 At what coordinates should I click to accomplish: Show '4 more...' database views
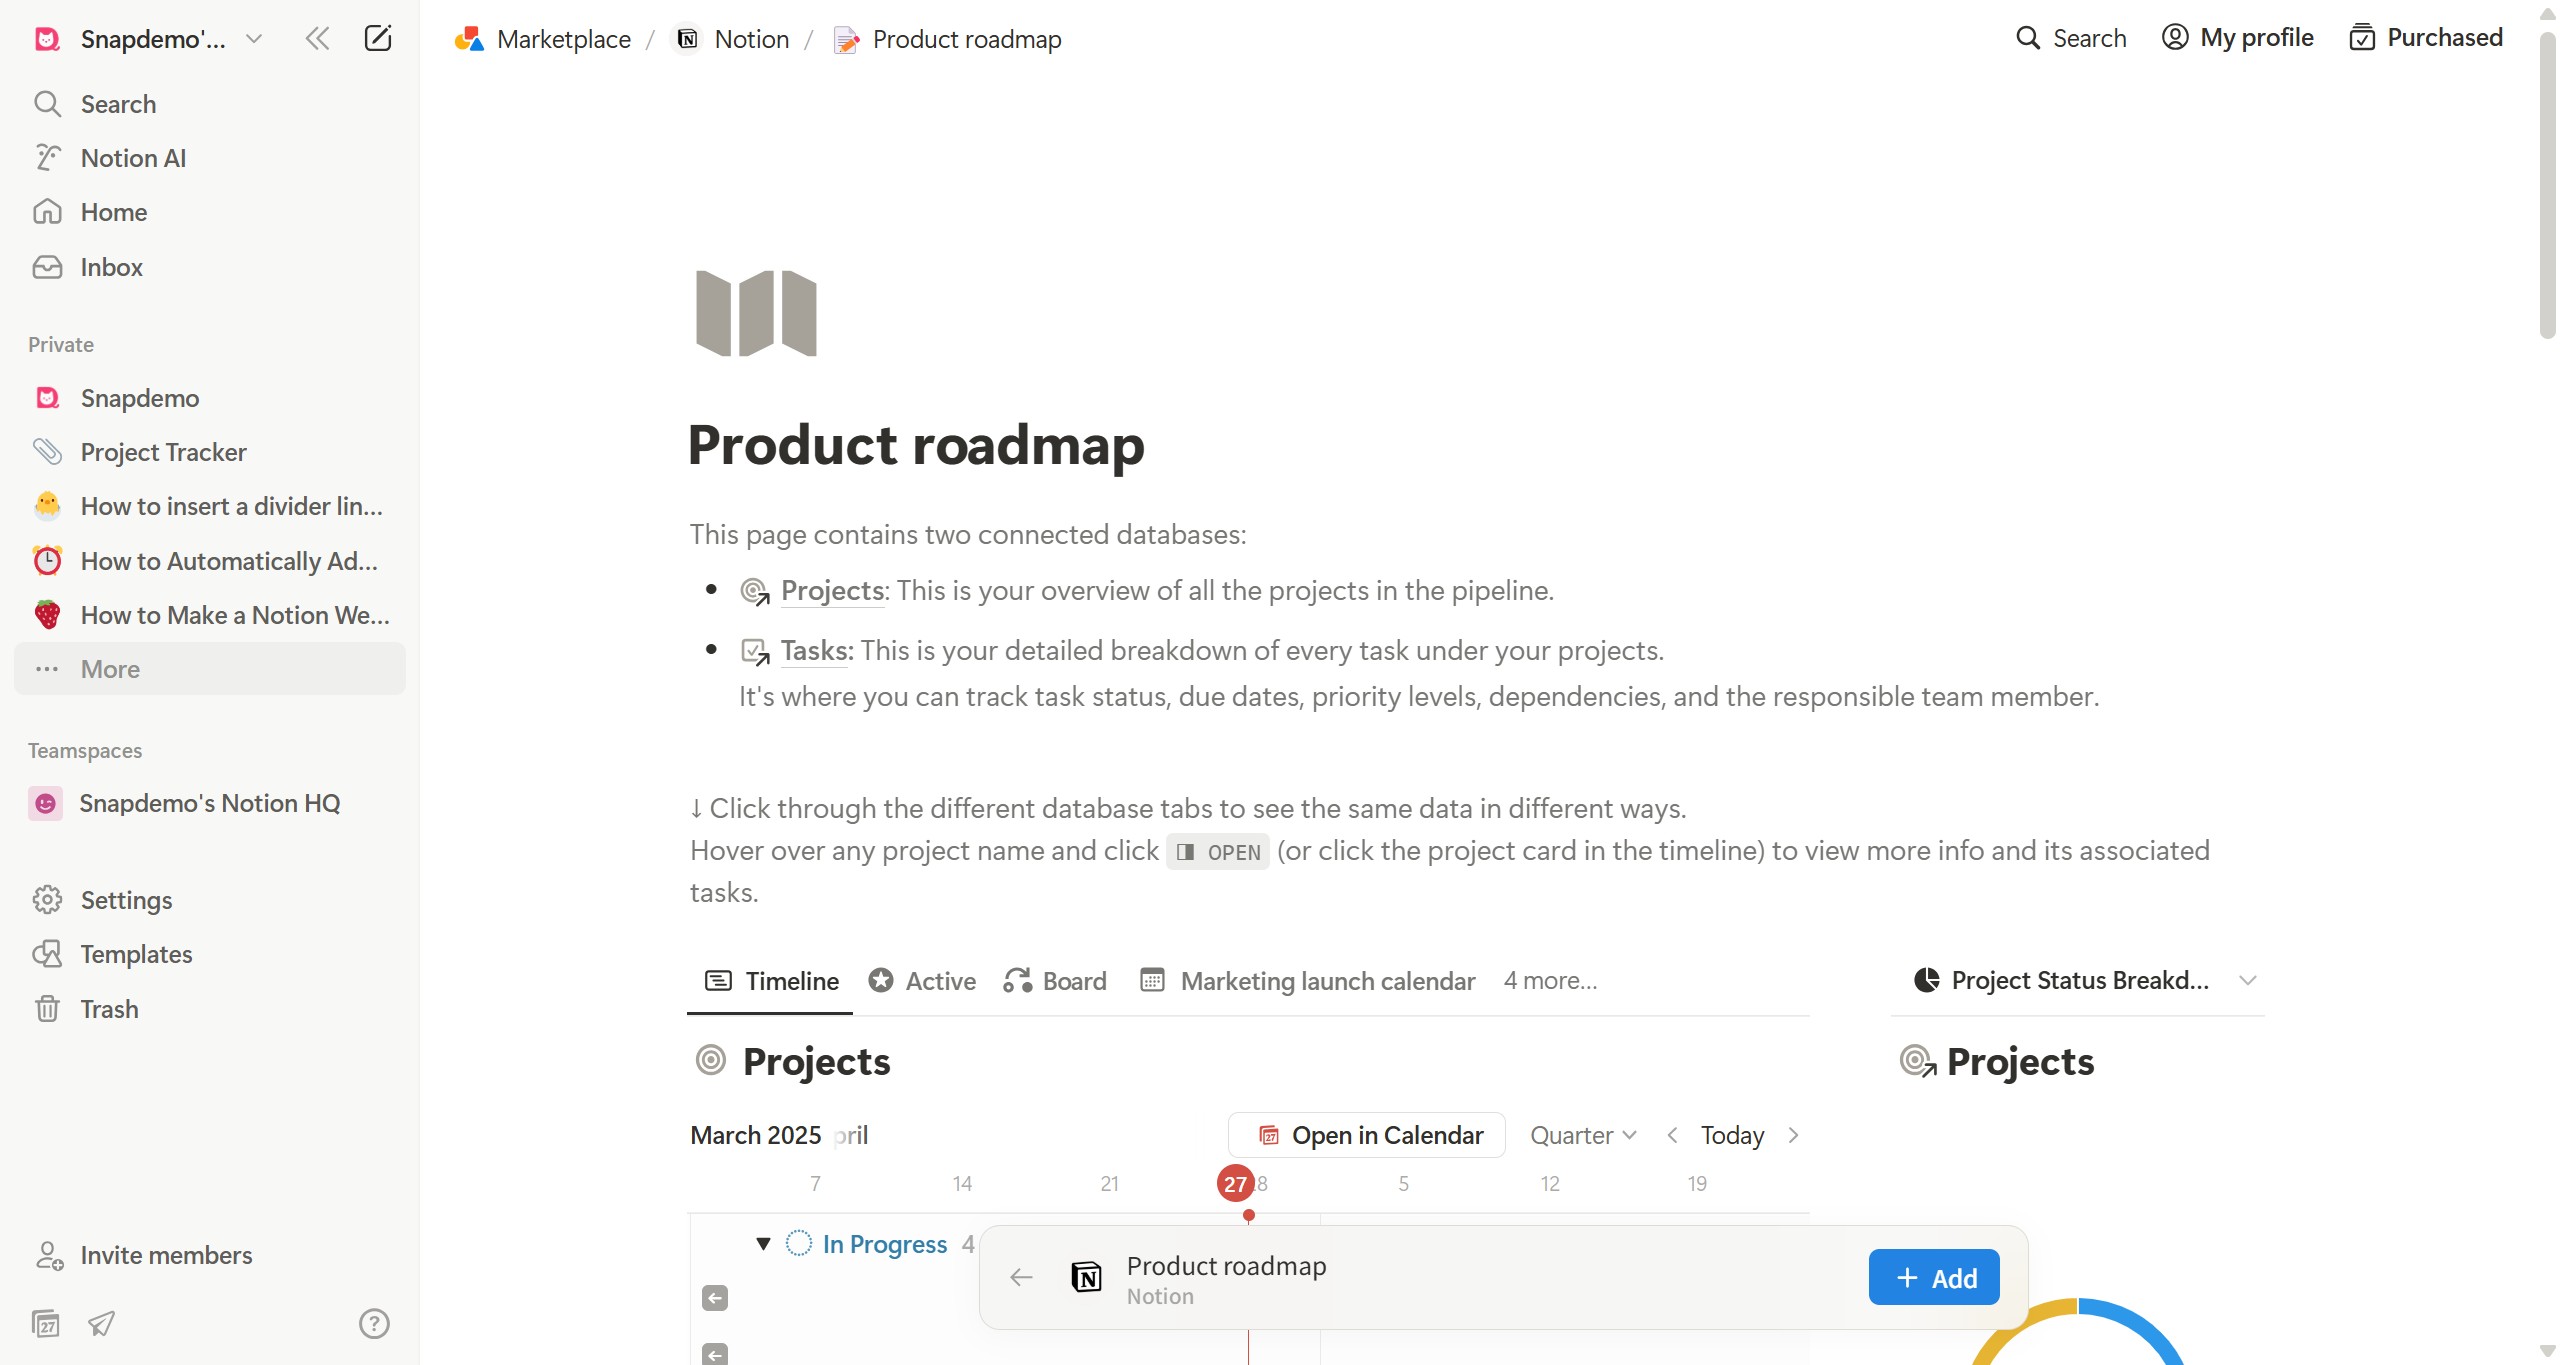click(1550, 981)
